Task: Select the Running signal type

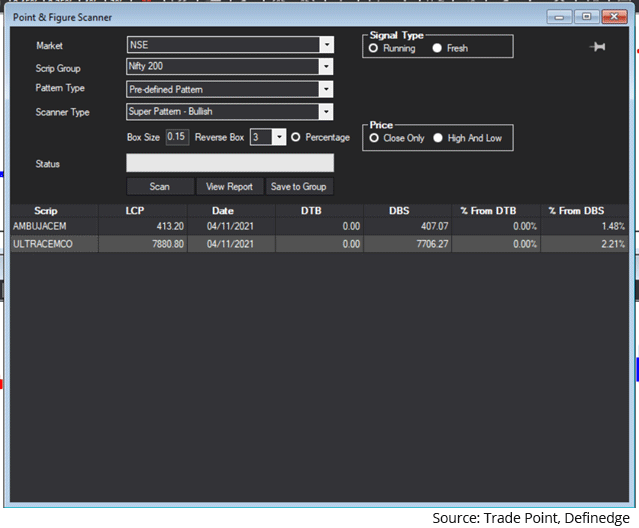Action: (373, 48)
